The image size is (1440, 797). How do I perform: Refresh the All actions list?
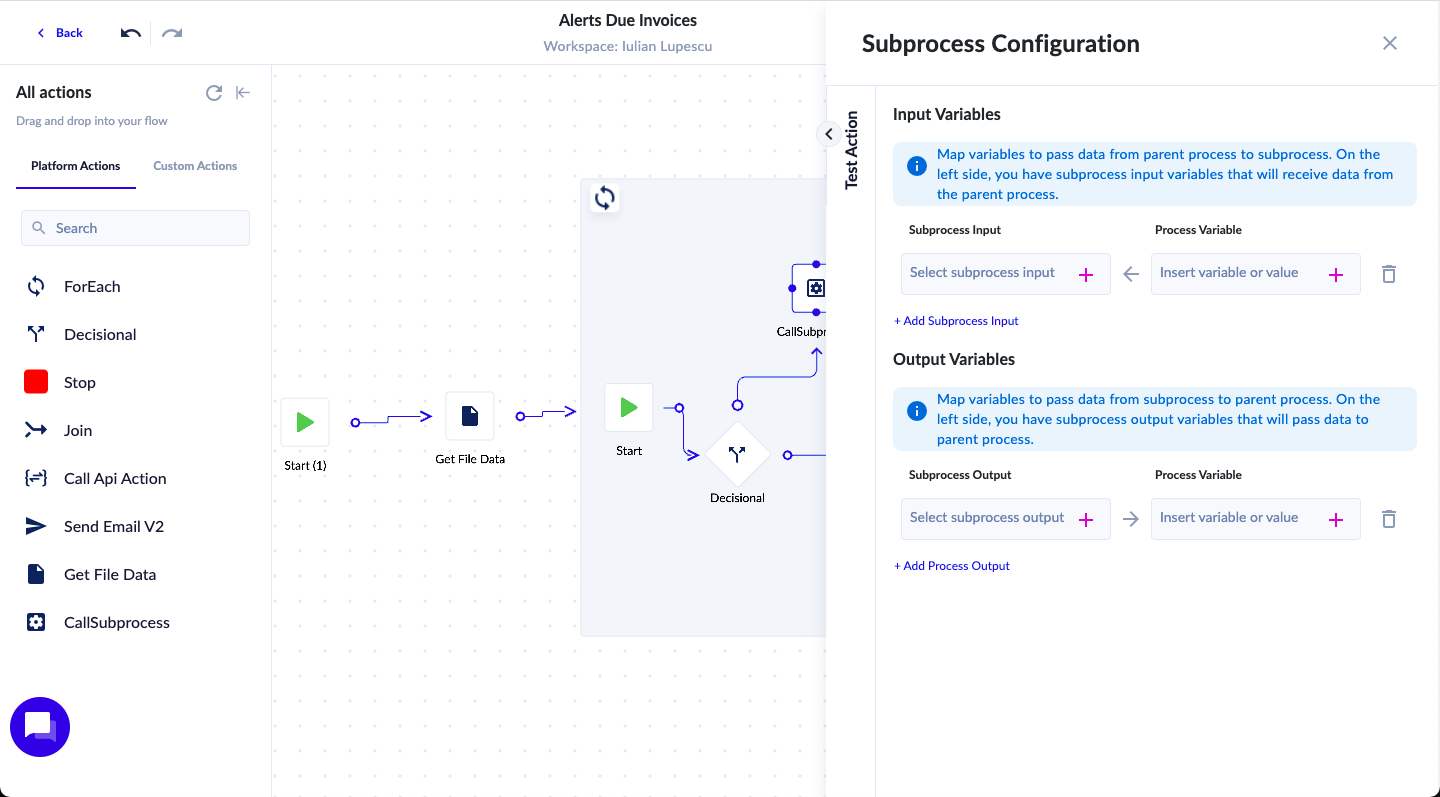click(x=214, y=93)
